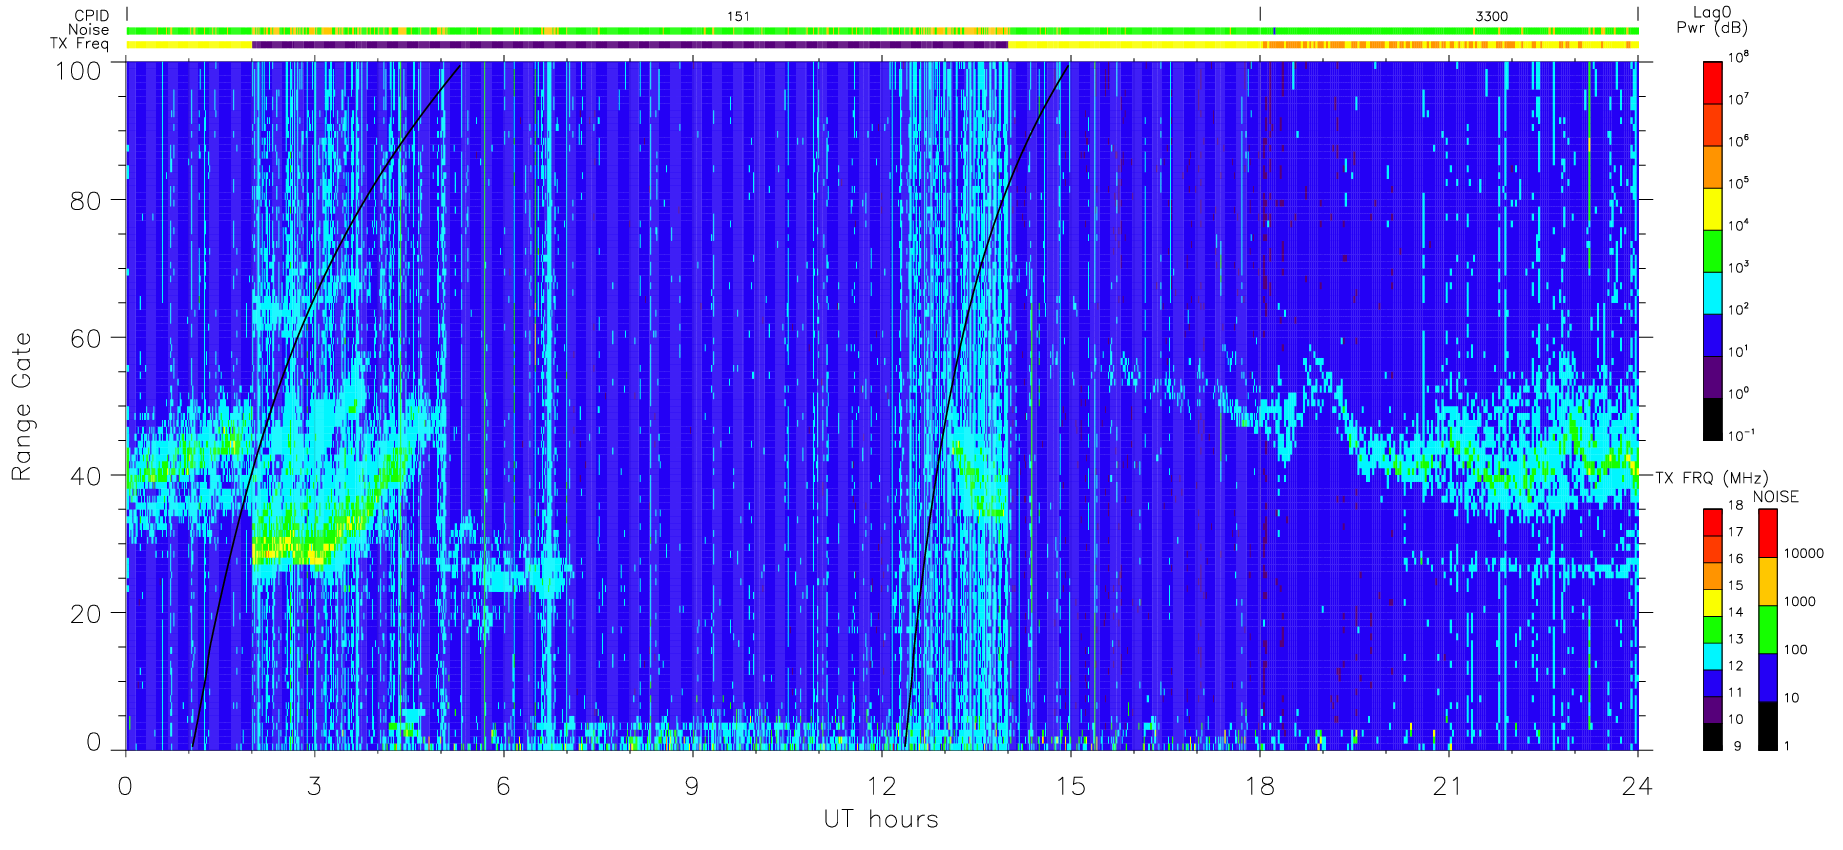The height and width of the screenshot is (850, 1843).
Task: Click the x-axis tick label 3
Action: point(314,787)
